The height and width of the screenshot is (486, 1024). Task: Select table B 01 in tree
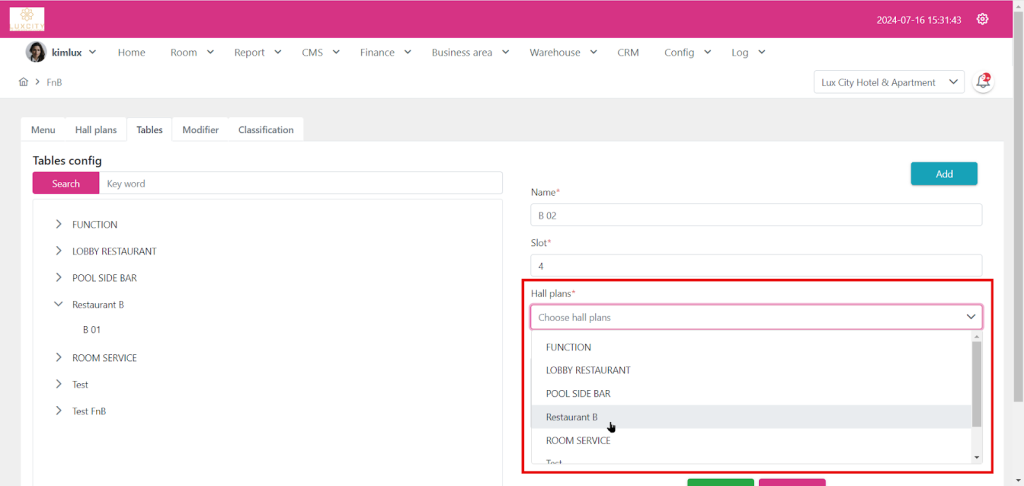(92, 329)
